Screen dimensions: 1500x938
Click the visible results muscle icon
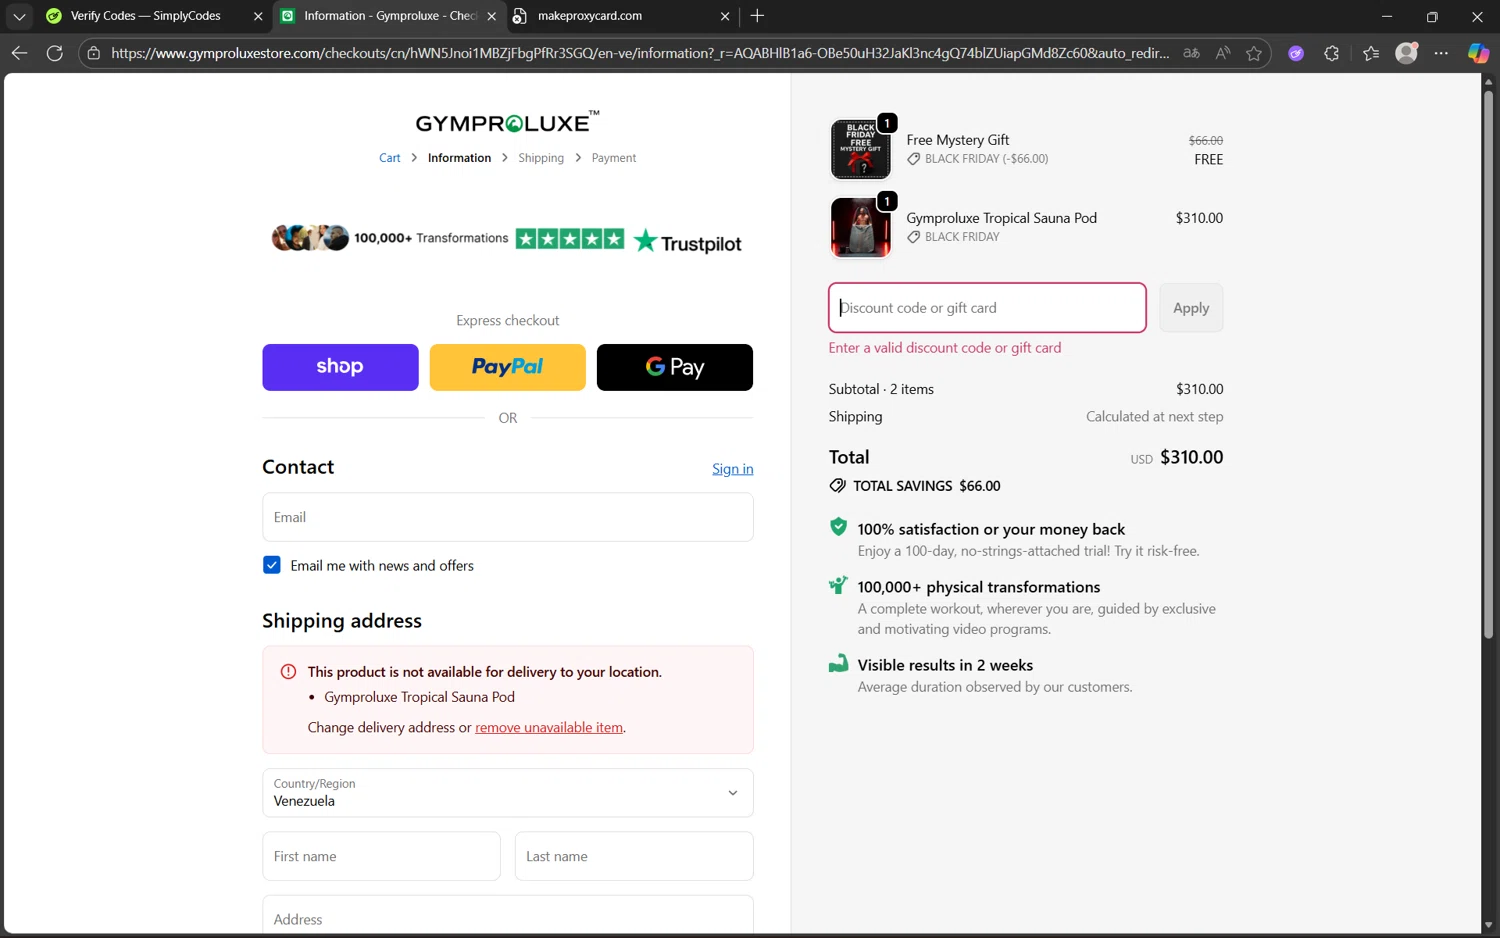(x=838, y=663)
